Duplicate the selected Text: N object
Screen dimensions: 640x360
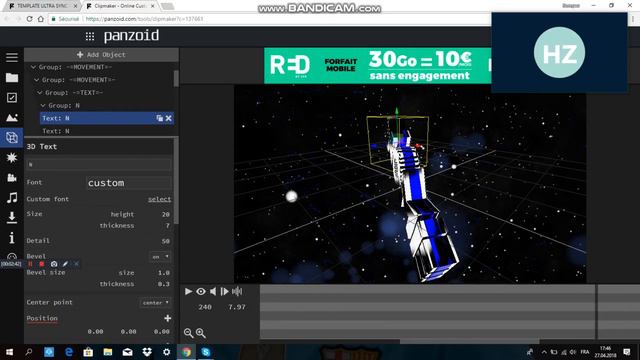(160, 118)
